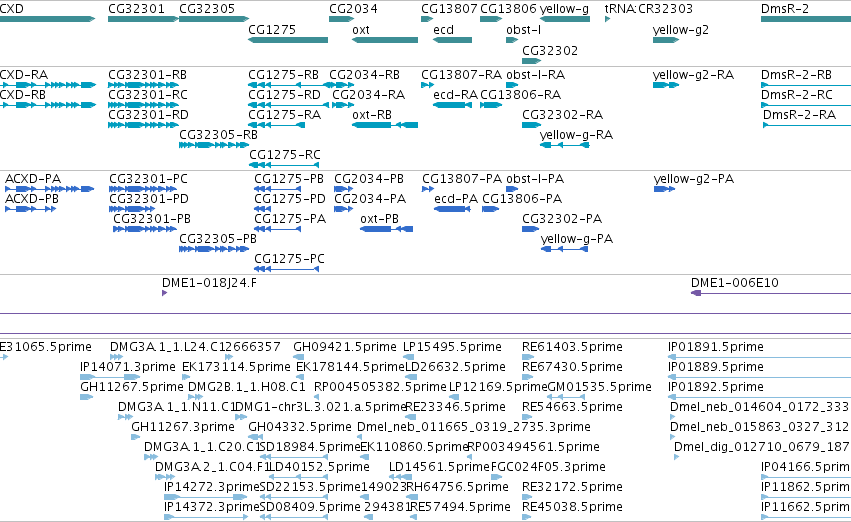Click protein oxt-PB label
The width and height of the screenshot is (851, 522).
379,219
